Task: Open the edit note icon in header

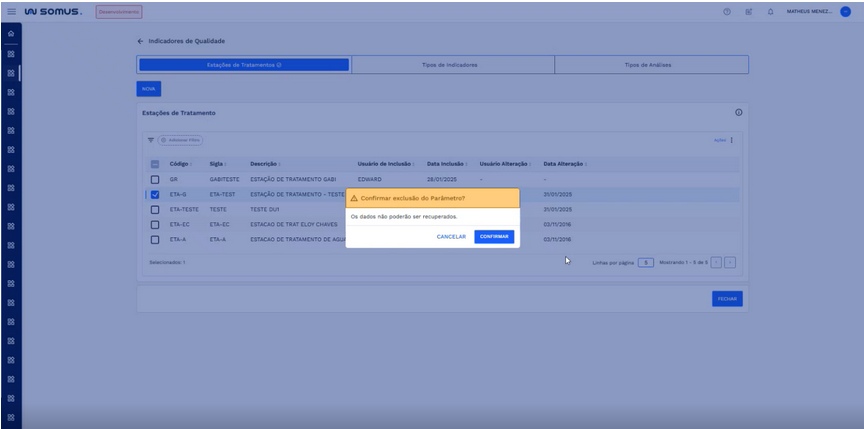Action: click(749, 11)
